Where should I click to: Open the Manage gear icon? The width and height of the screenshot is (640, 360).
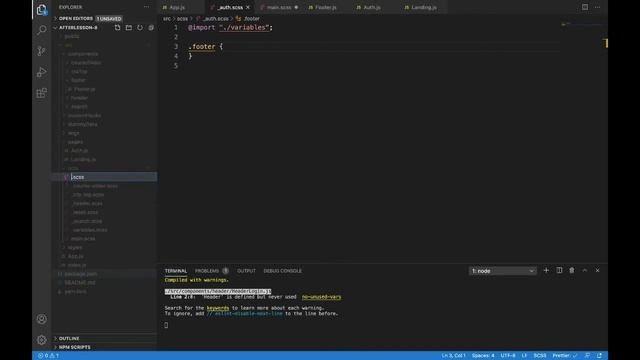42,340
